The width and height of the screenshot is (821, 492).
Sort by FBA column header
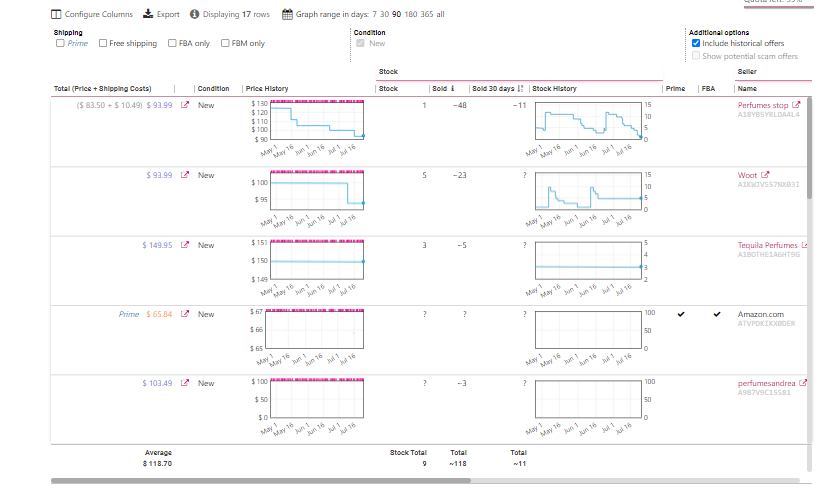[708, 88]
